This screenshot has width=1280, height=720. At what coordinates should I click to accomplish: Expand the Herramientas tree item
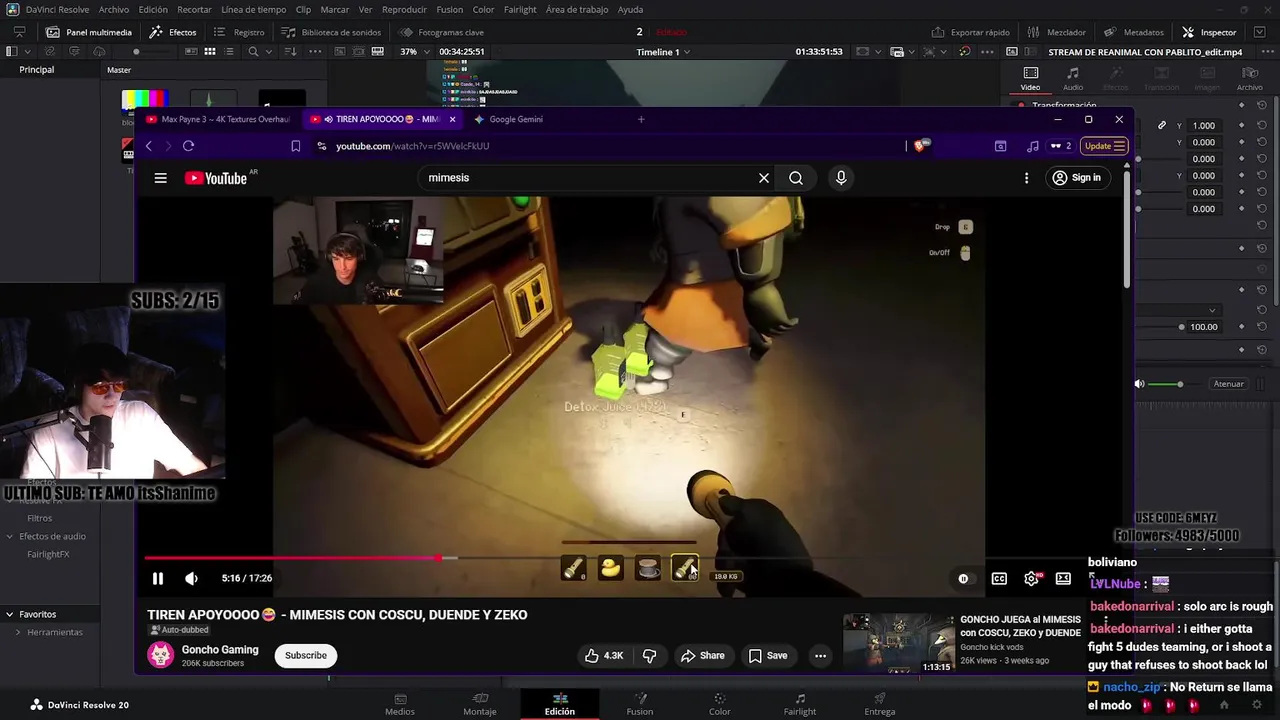(18, 632)
